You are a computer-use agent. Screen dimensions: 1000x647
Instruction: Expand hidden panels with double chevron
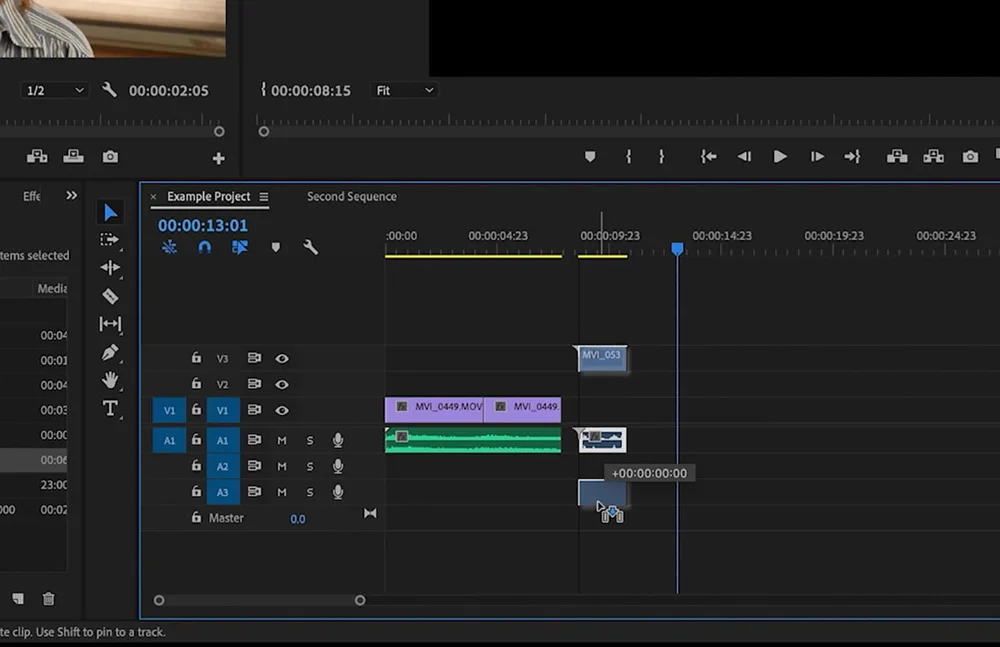(x=71, y=196)
